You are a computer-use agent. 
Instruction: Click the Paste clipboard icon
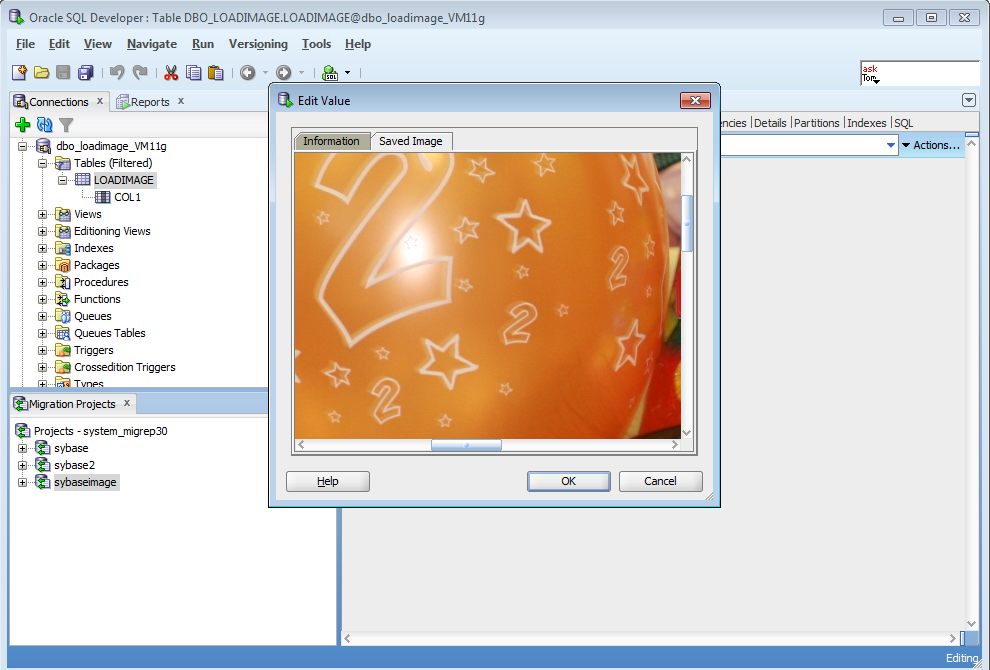216,73
